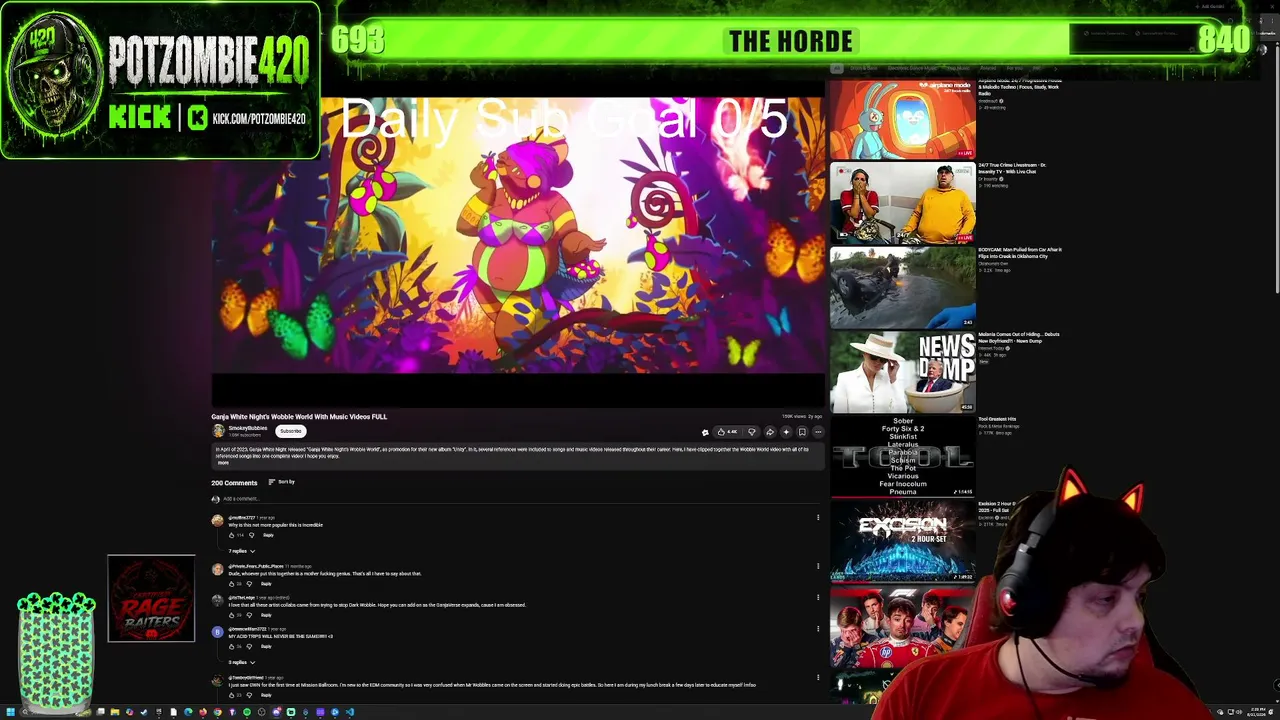Open the comments Sort by dropdown
Image resolution: width=1280 pixels, height=720 pixels.
[x=281, y=482]
